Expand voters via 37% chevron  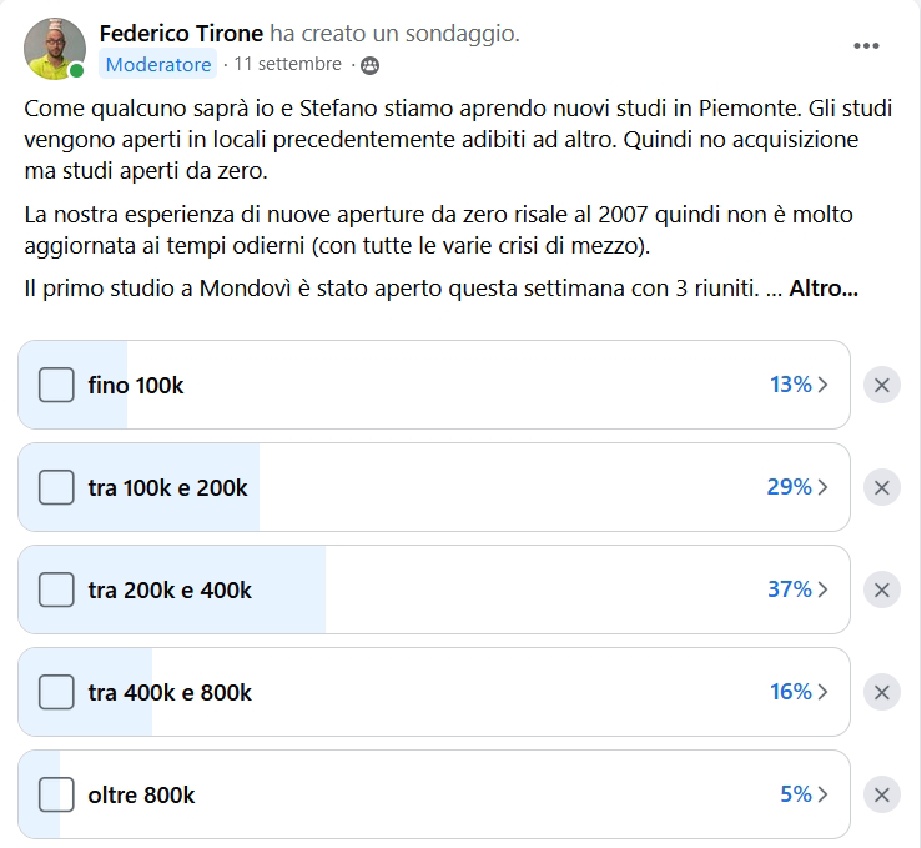(x=823, y=590)
